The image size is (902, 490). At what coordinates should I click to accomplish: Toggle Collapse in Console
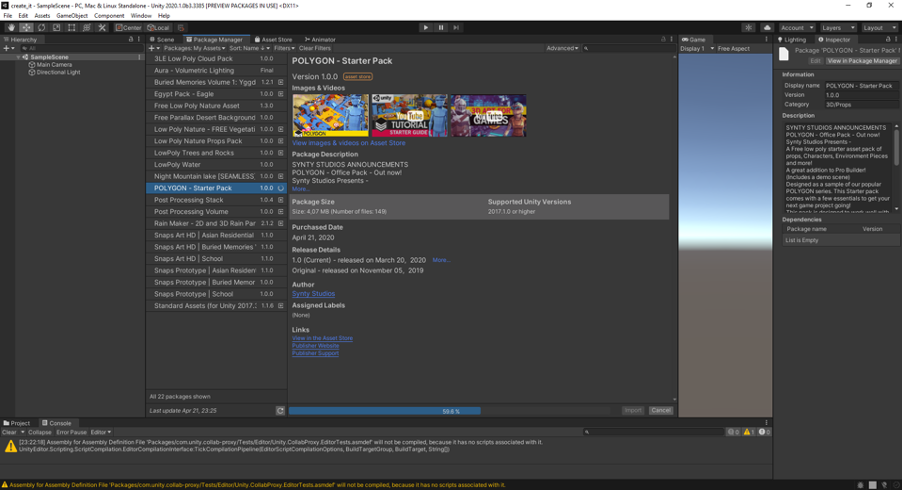(x=40, y=432)
